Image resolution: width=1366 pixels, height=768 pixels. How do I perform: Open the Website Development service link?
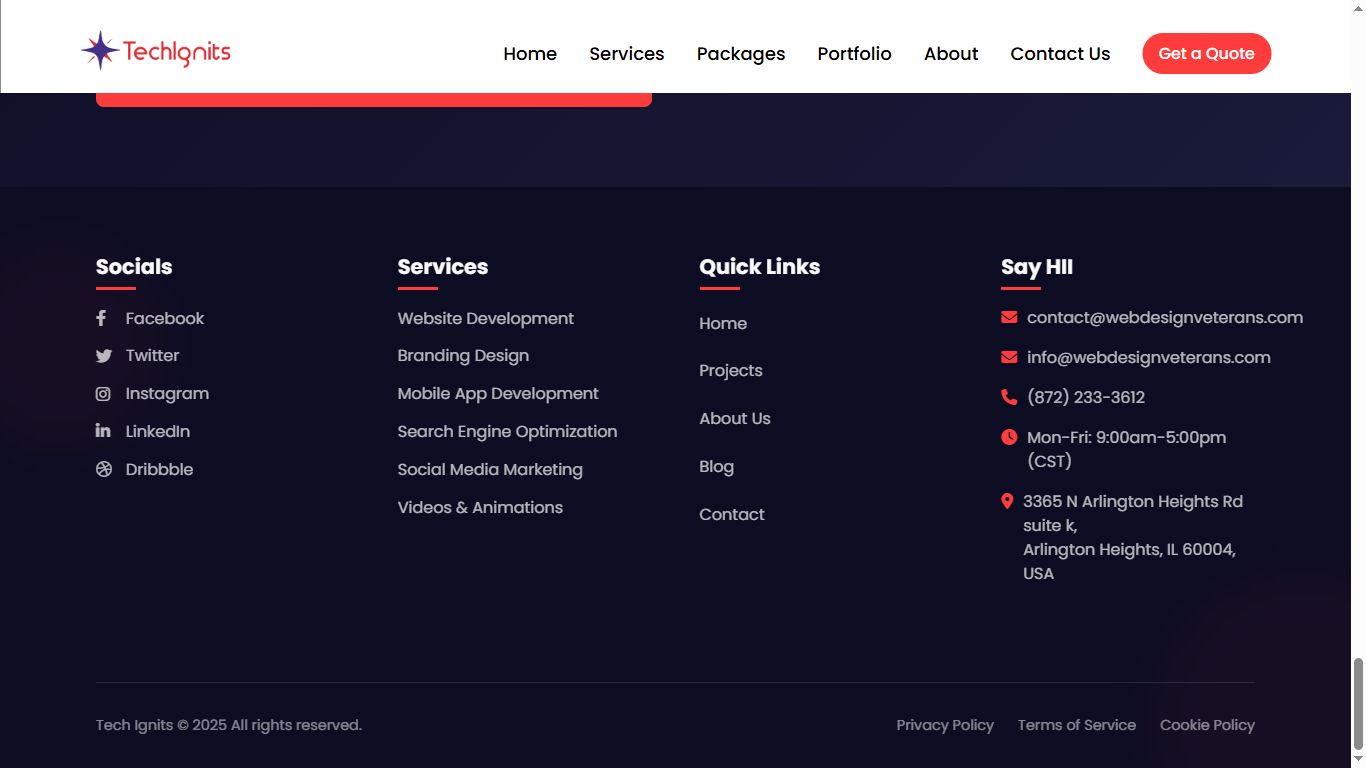[x=485, y=318]
